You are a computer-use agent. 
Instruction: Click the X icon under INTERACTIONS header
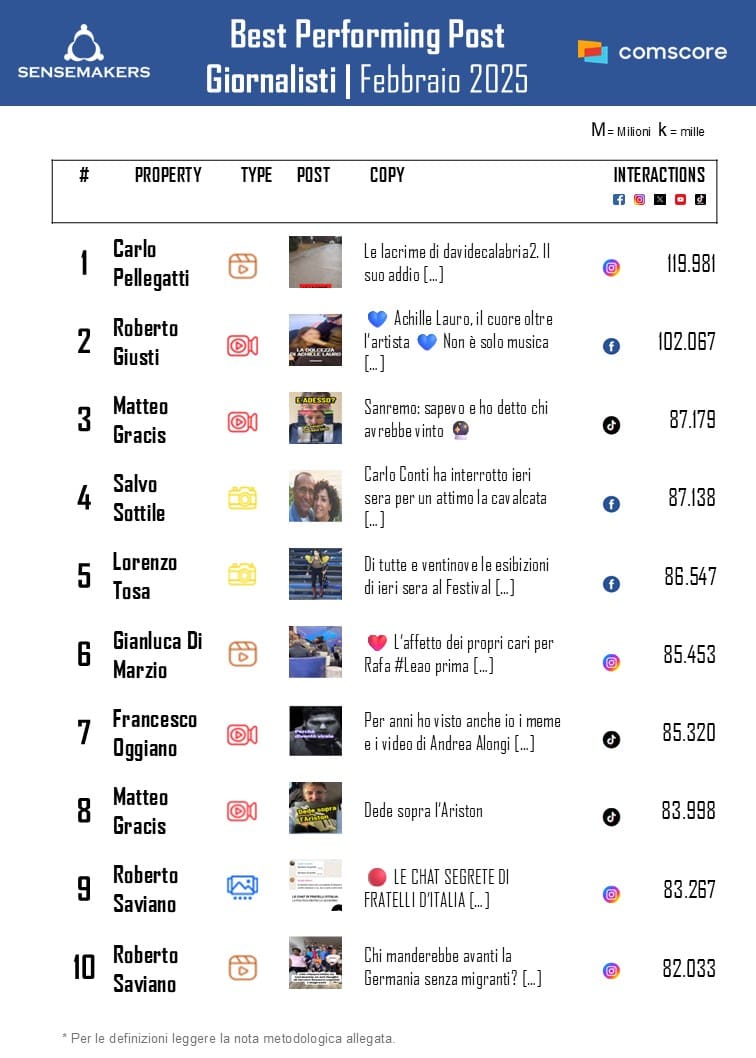(660, 199)
